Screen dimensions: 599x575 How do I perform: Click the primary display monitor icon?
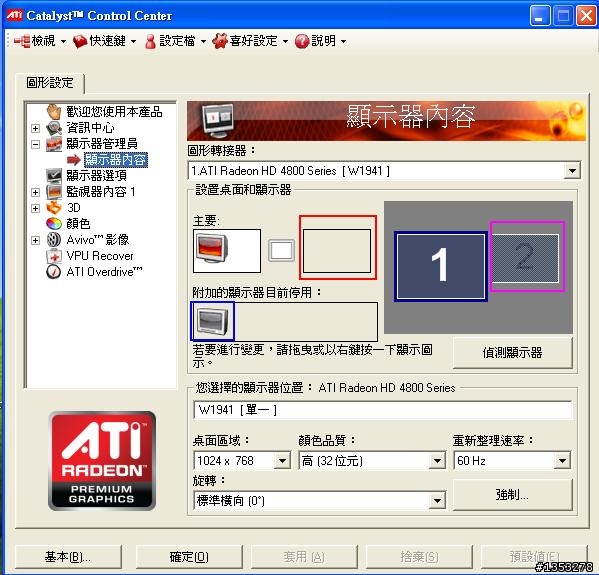point(212,248)
